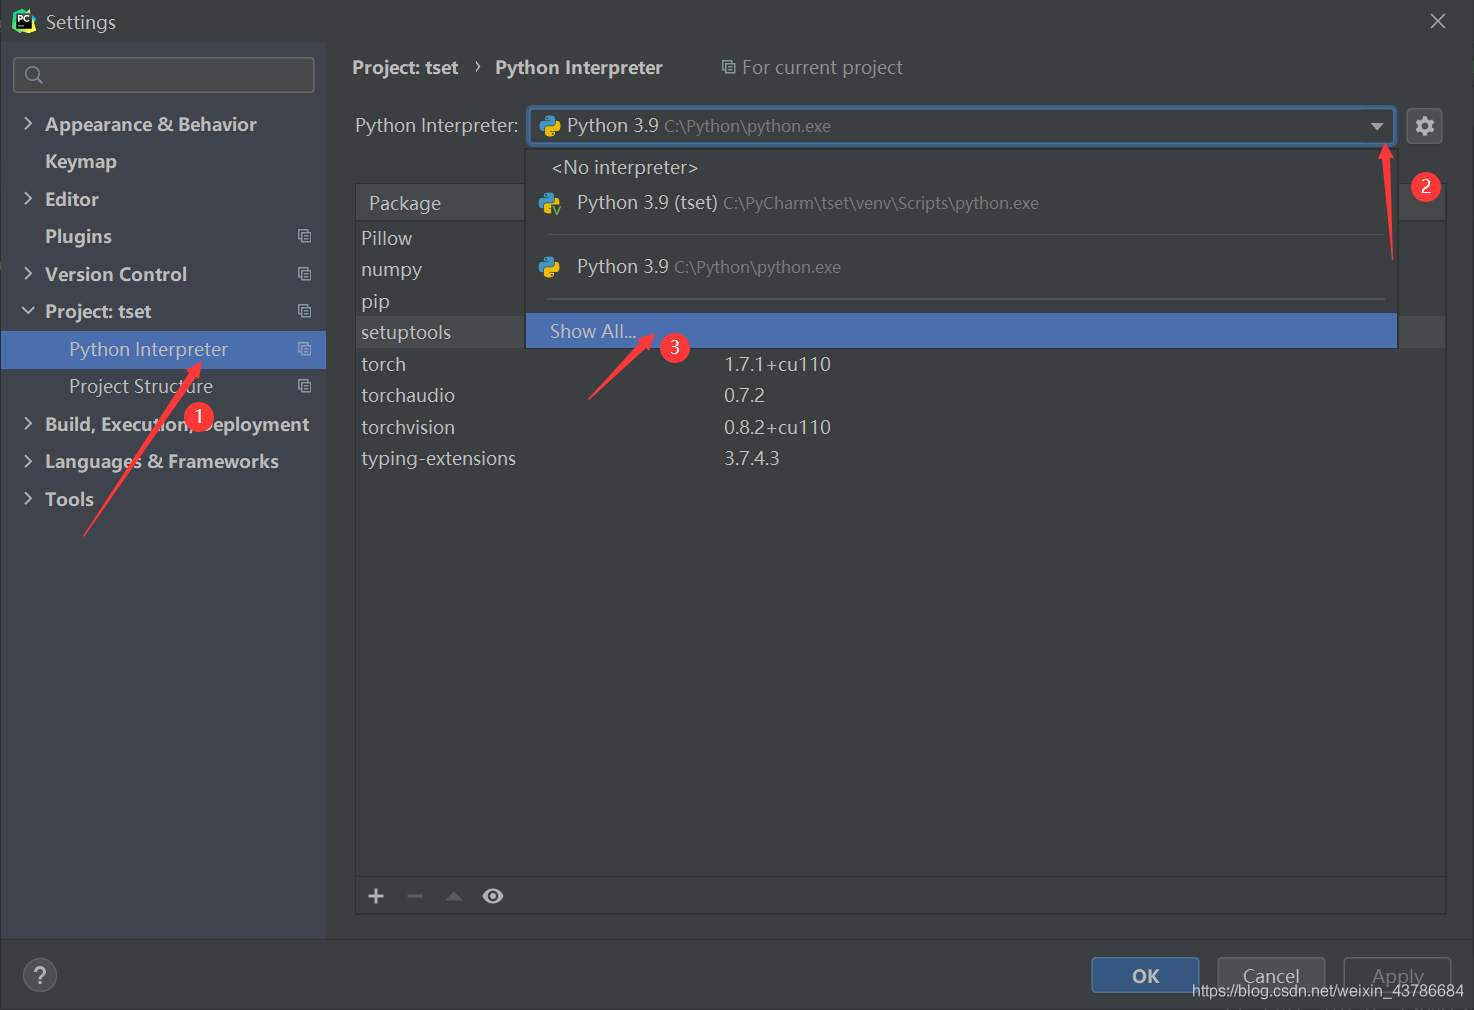The image size is (1474, 1010).
Task: Click the install package plus icon
Action: (376, 896)
